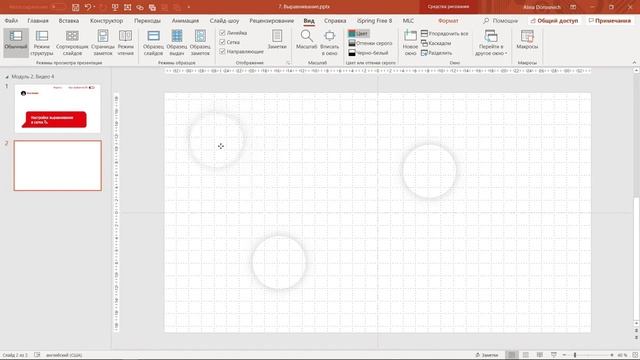Switch to Режим чтения reading view
The height and width of the screenshot is (360, 640).
(x=126, y=42)
